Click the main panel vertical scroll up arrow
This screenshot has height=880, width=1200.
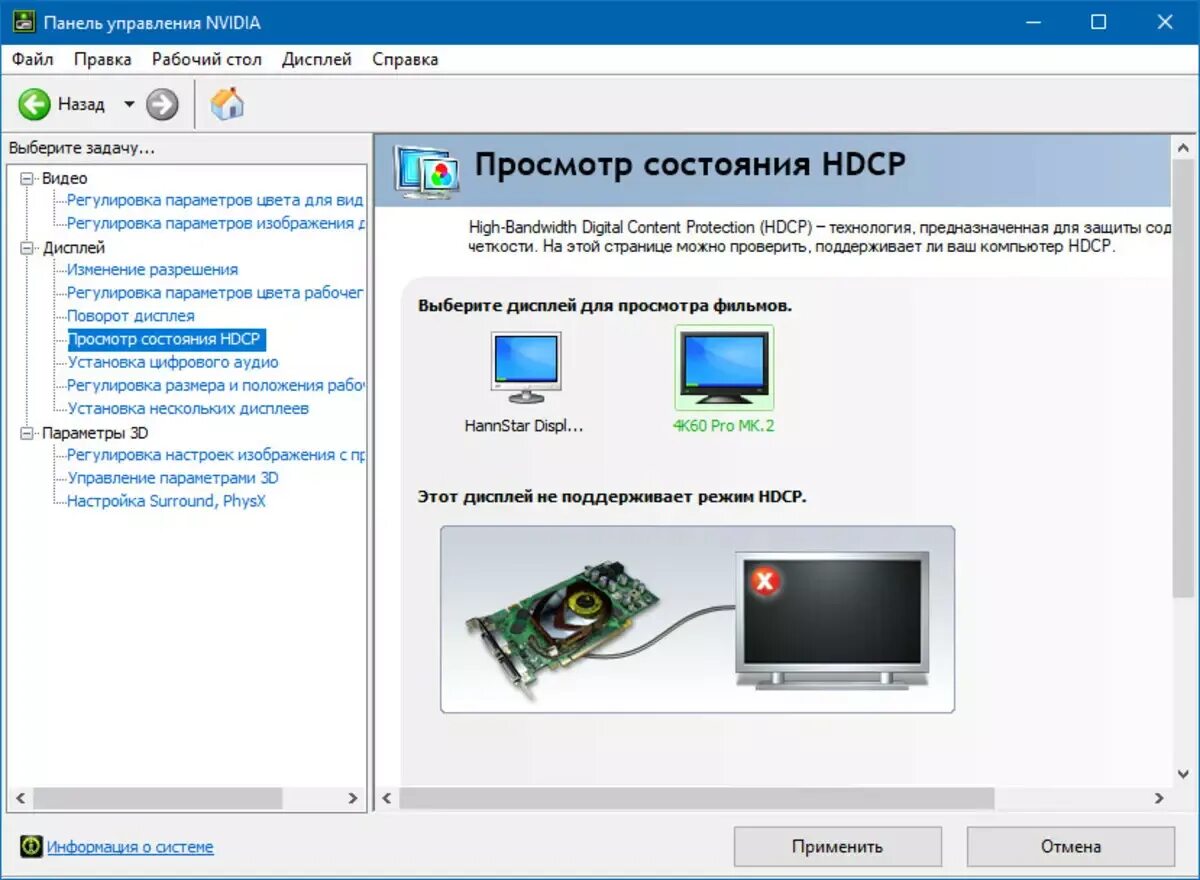[x=1184, y=147]
